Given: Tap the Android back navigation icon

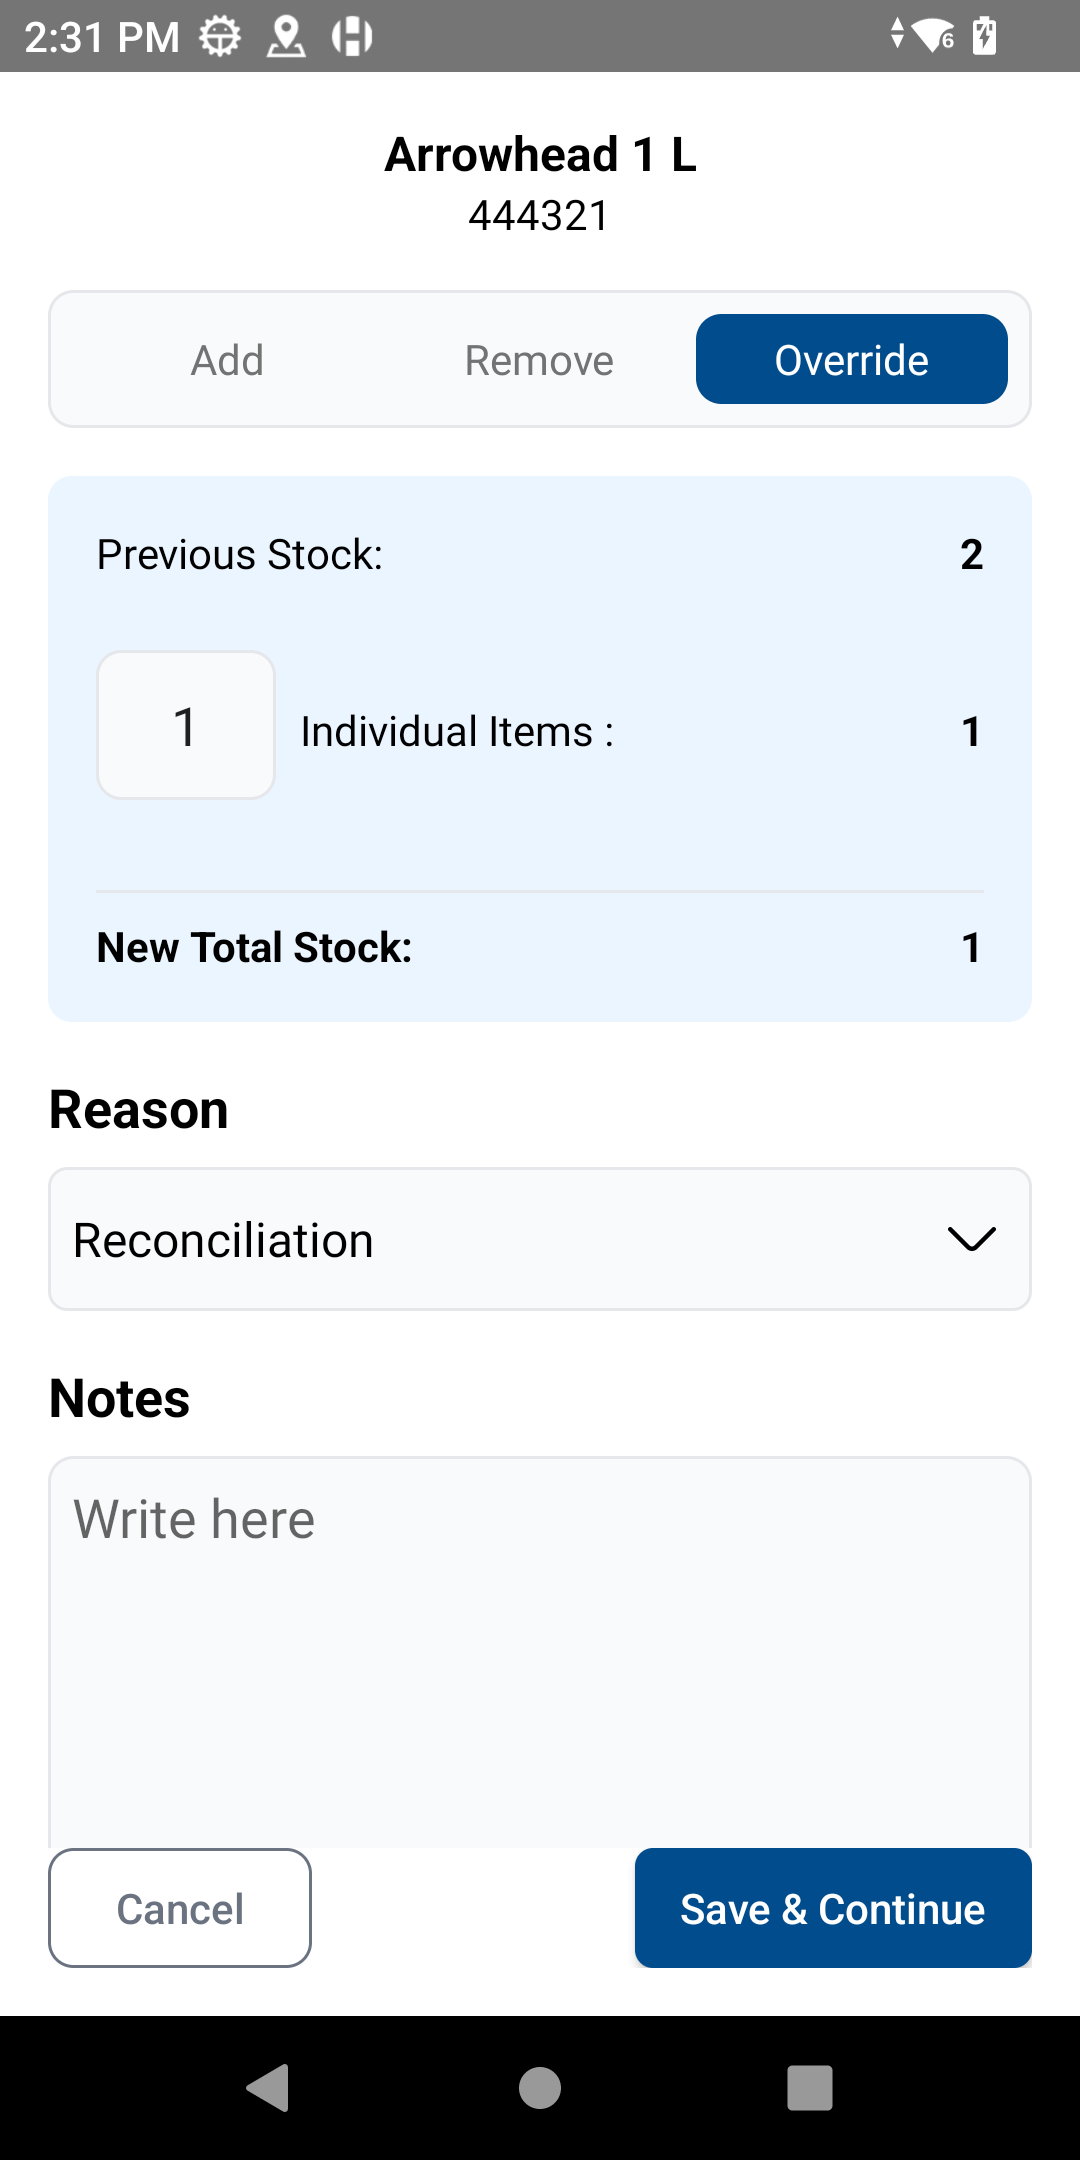Looking at the screenshot, I should pos(268,2088).
